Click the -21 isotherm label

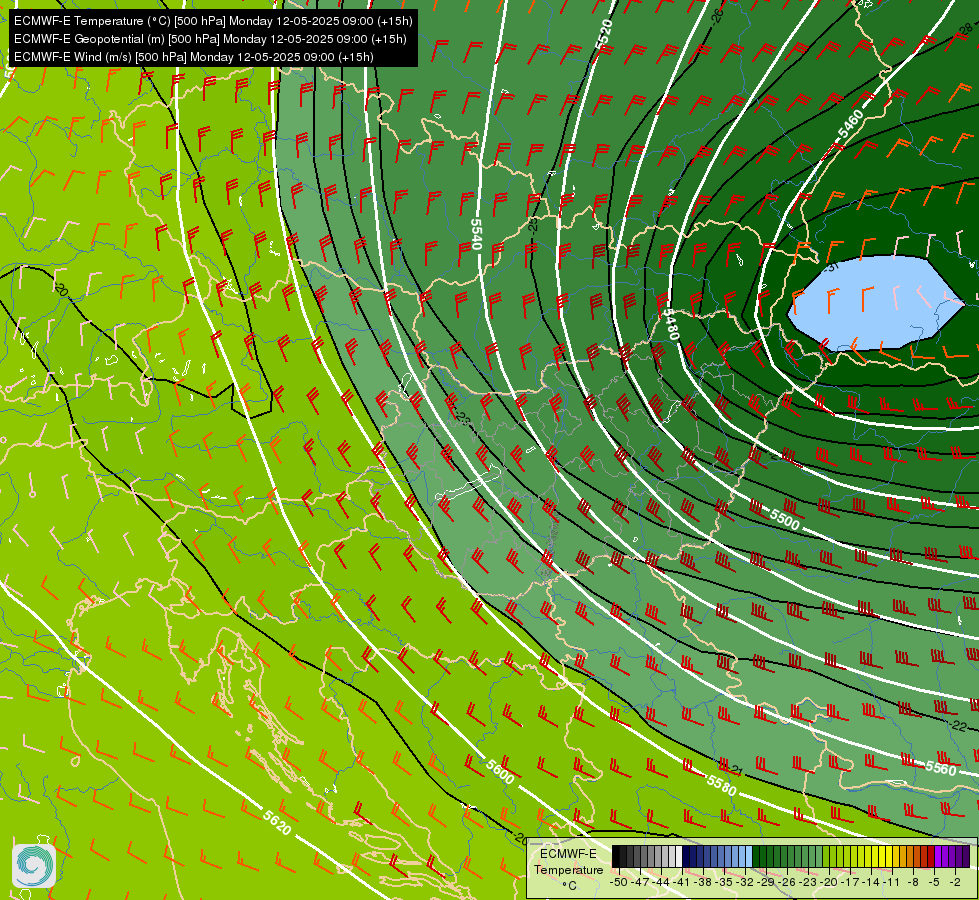[734, 771]
